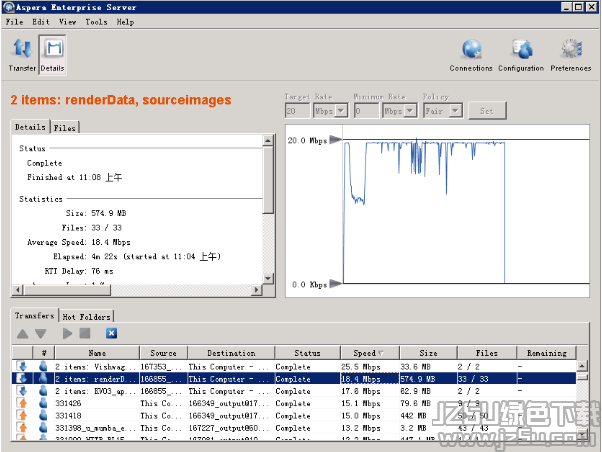
Task: Click upload arrow icon of 331428 row
Action: click(22, 403)
